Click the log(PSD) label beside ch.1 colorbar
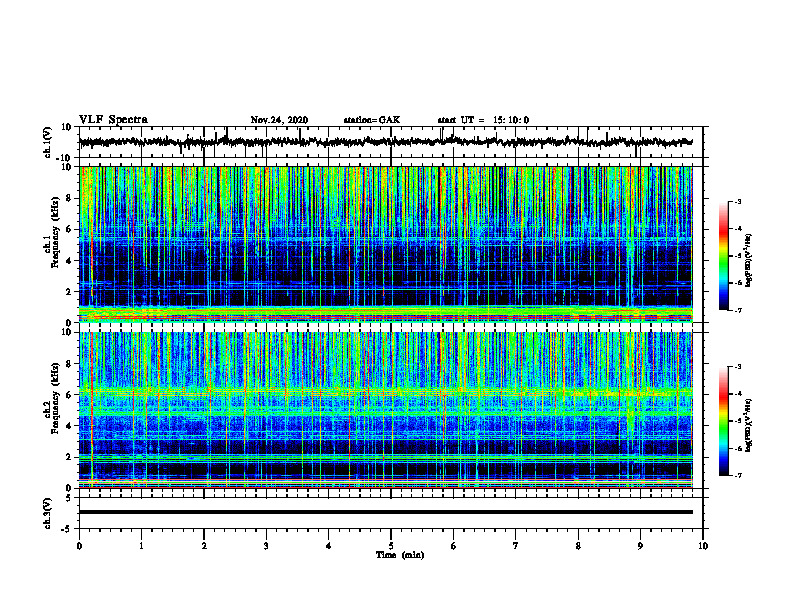This screenshot has width=792, height=612. point(748,261)
